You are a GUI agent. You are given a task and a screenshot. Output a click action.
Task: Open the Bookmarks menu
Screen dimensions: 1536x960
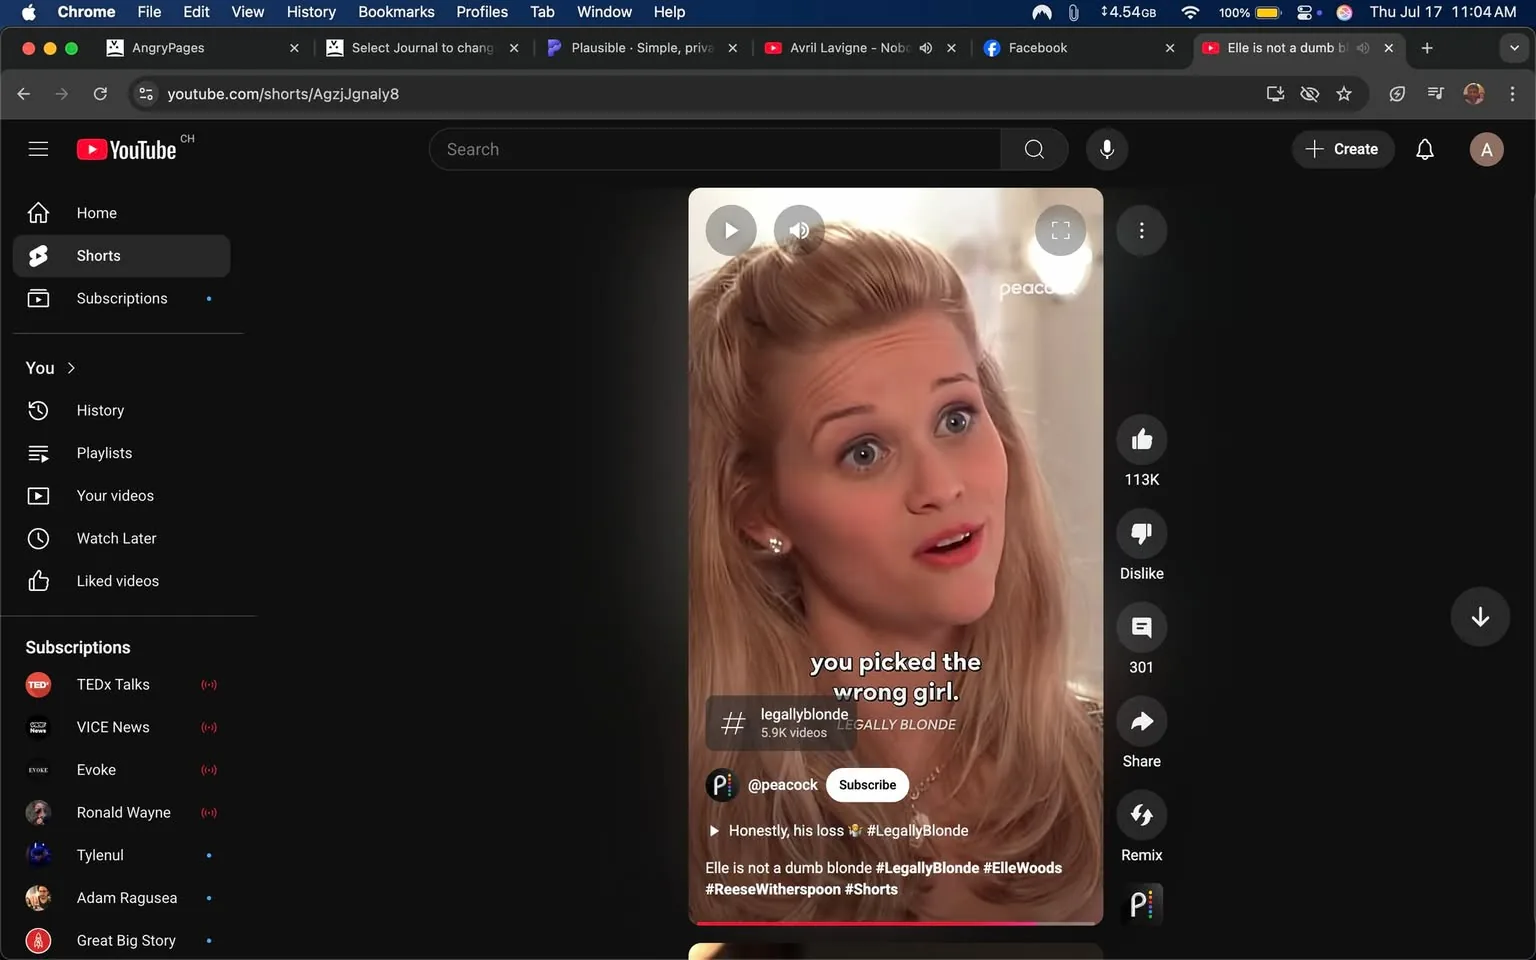396,12
